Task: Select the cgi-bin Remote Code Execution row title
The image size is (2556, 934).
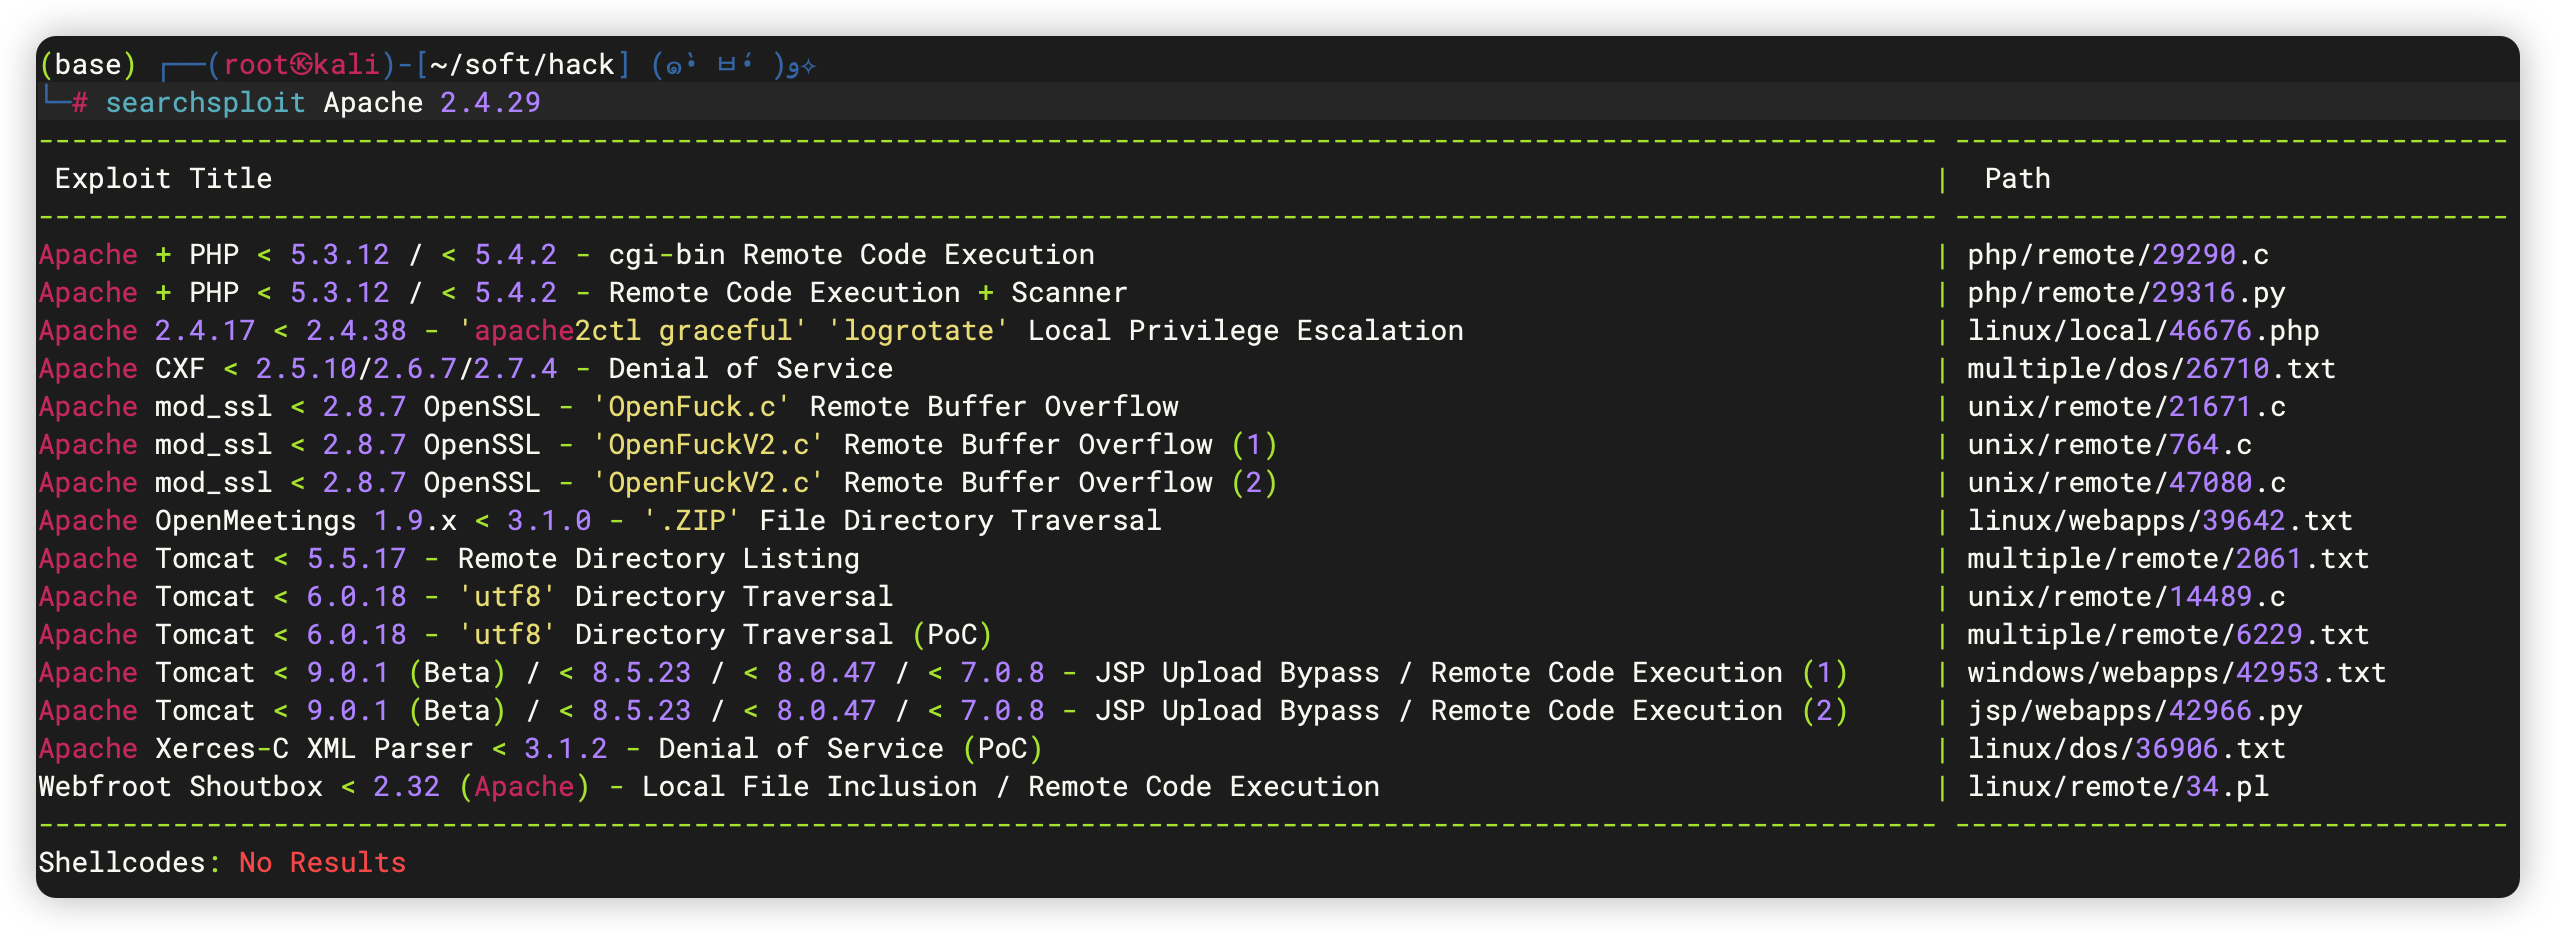Action: [567, 255]
